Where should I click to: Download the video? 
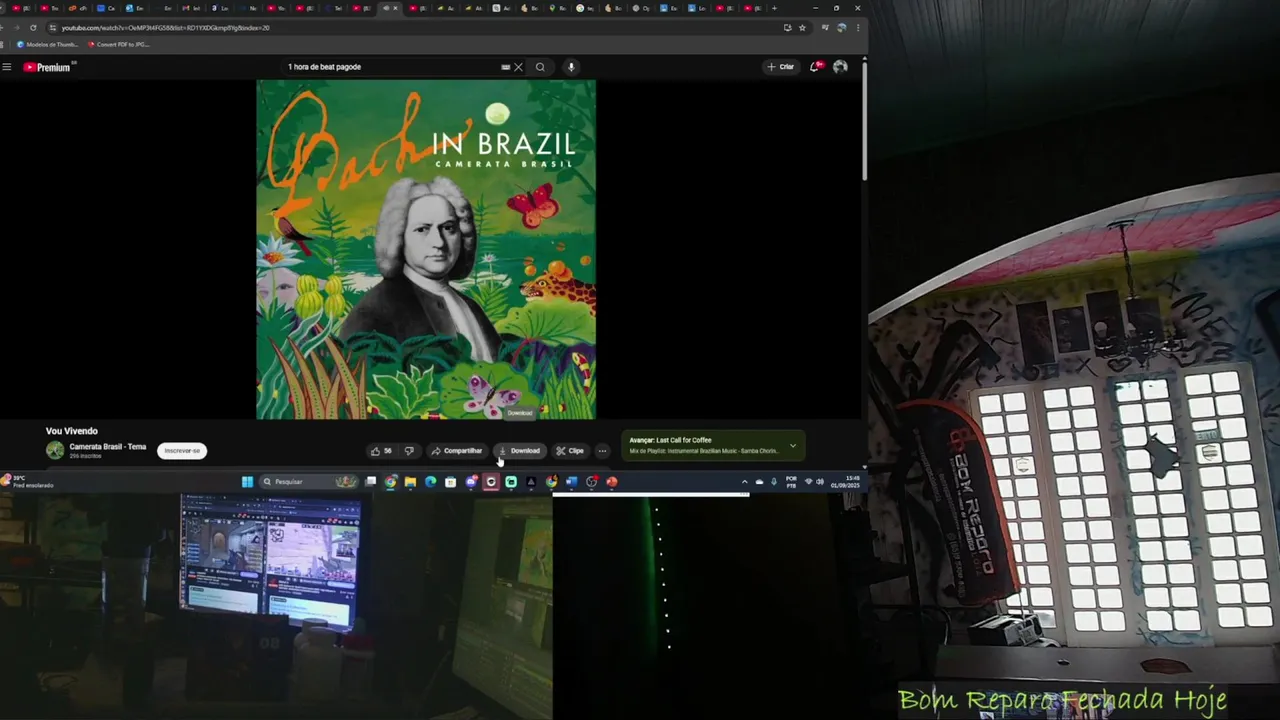point(519,451)
